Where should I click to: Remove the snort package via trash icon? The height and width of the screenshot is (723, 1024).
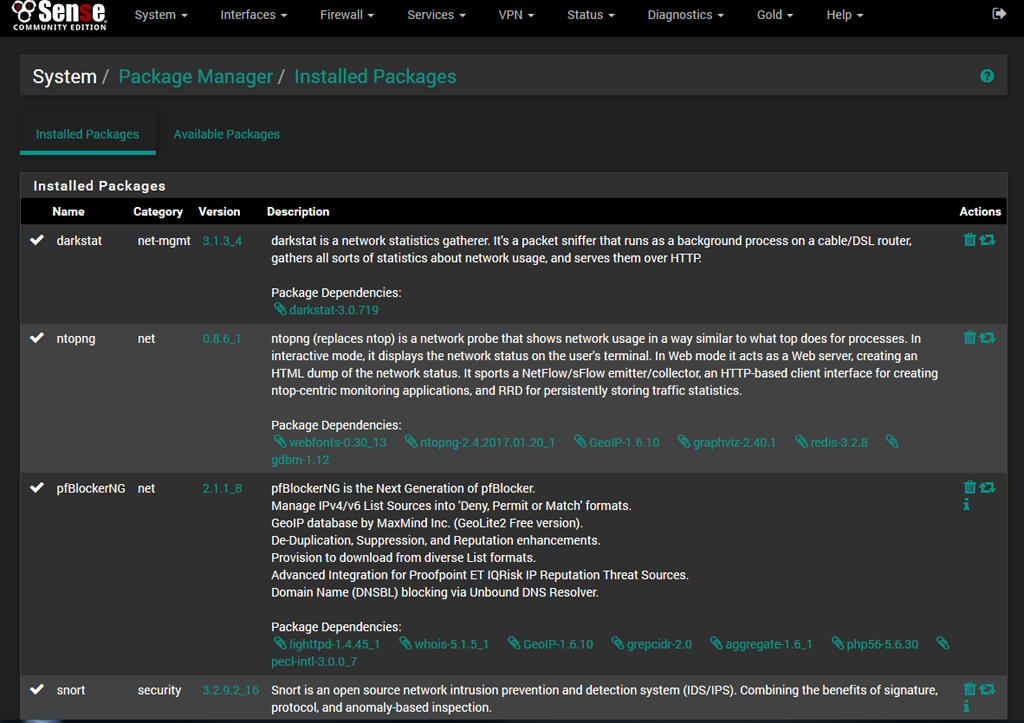click(969, 689)
